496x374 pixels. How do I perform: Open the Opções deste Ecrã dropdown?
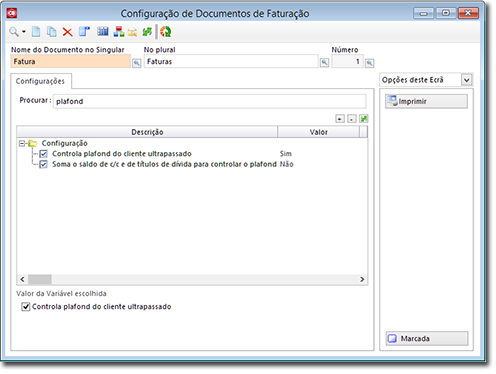tap(466, 80)
